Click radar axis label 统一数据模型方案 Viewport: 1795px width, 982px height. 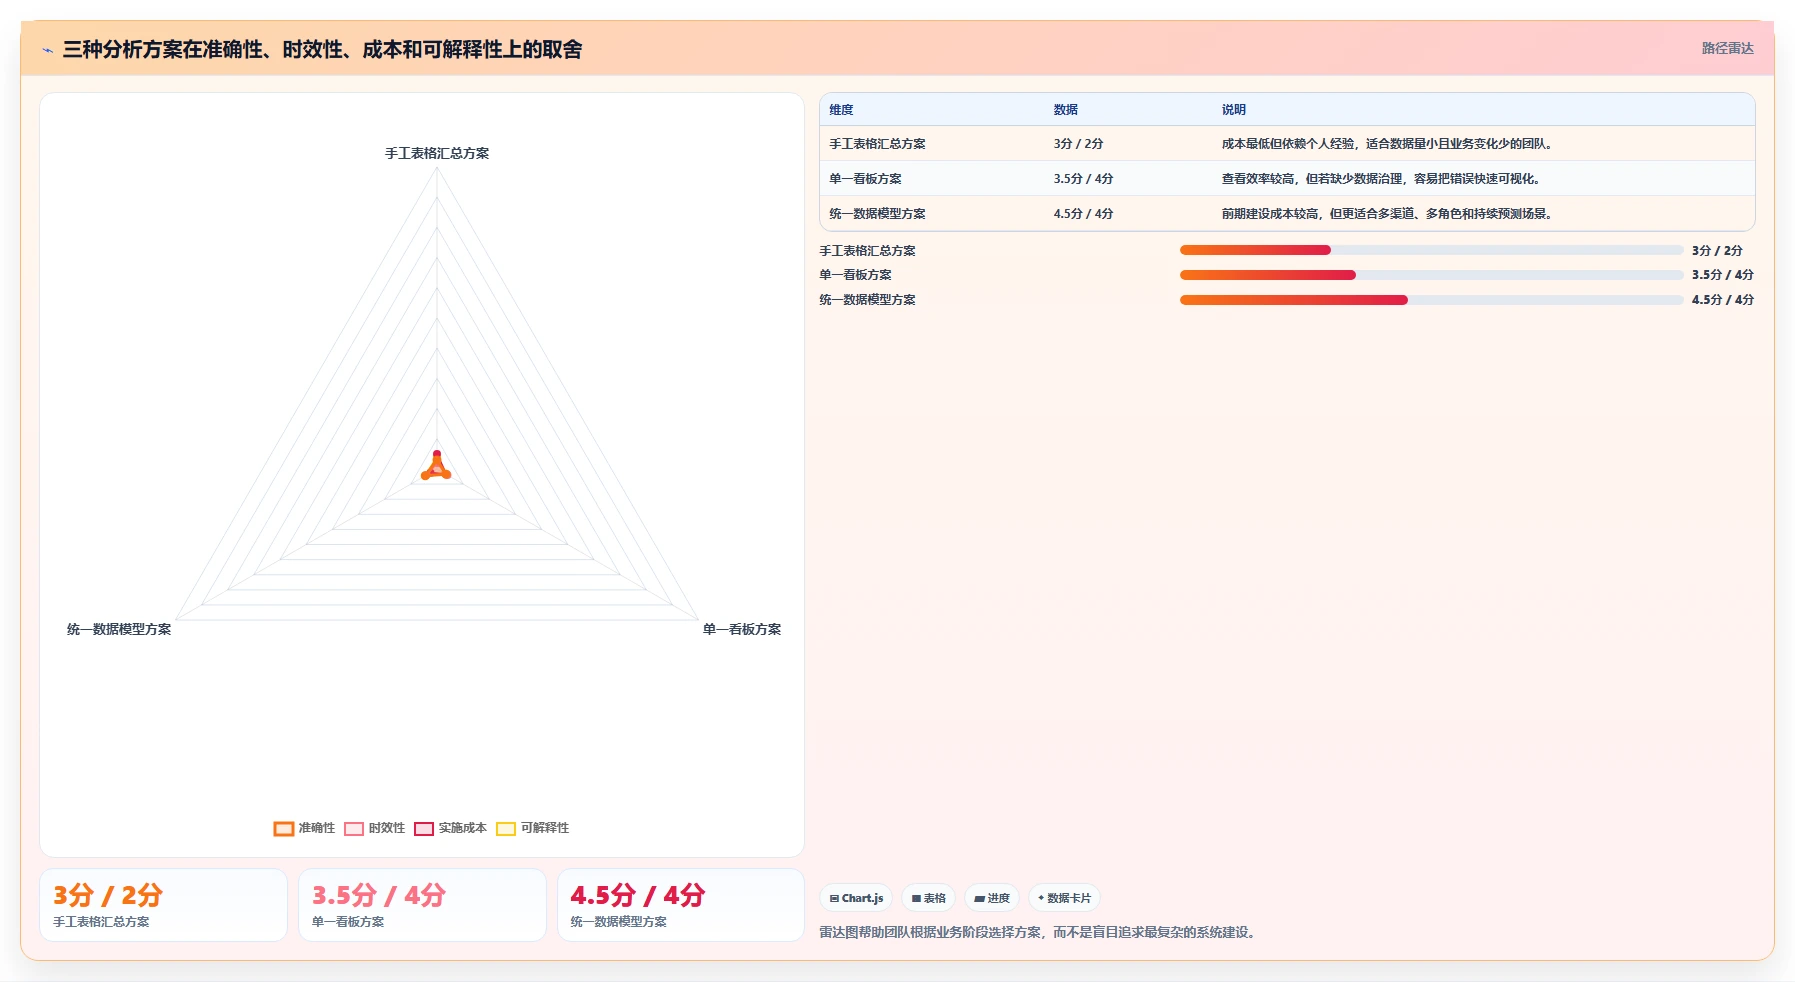(x=119, y=629)
